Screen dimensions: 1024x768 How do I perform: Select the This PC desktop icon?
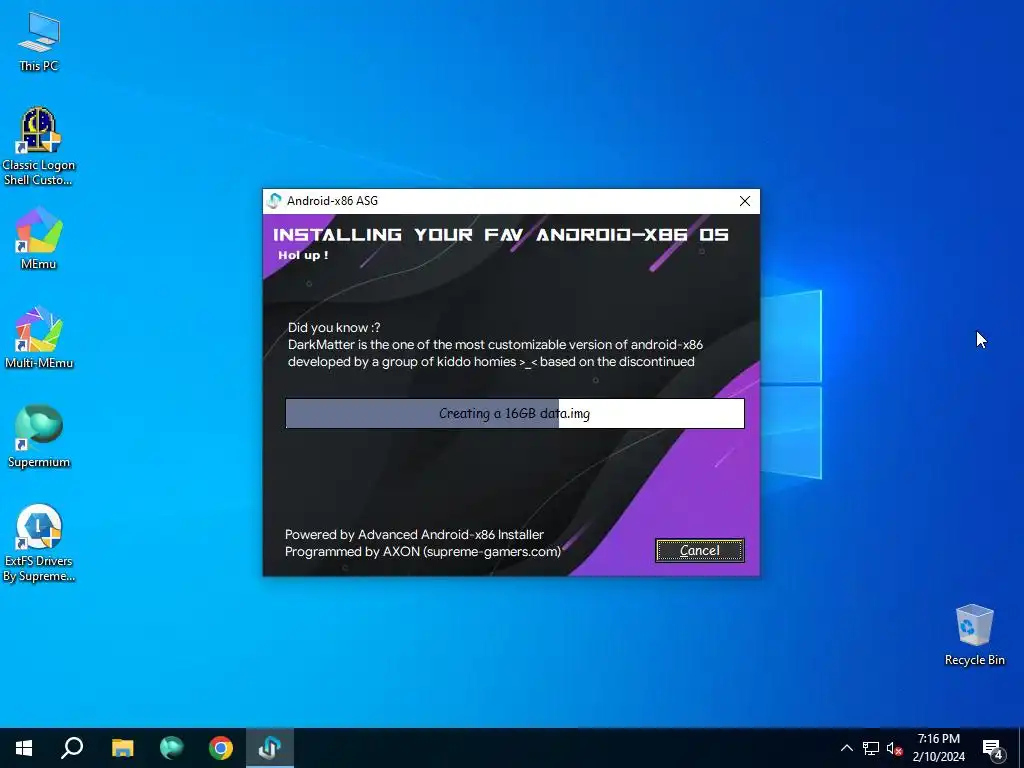pos(39,42)
